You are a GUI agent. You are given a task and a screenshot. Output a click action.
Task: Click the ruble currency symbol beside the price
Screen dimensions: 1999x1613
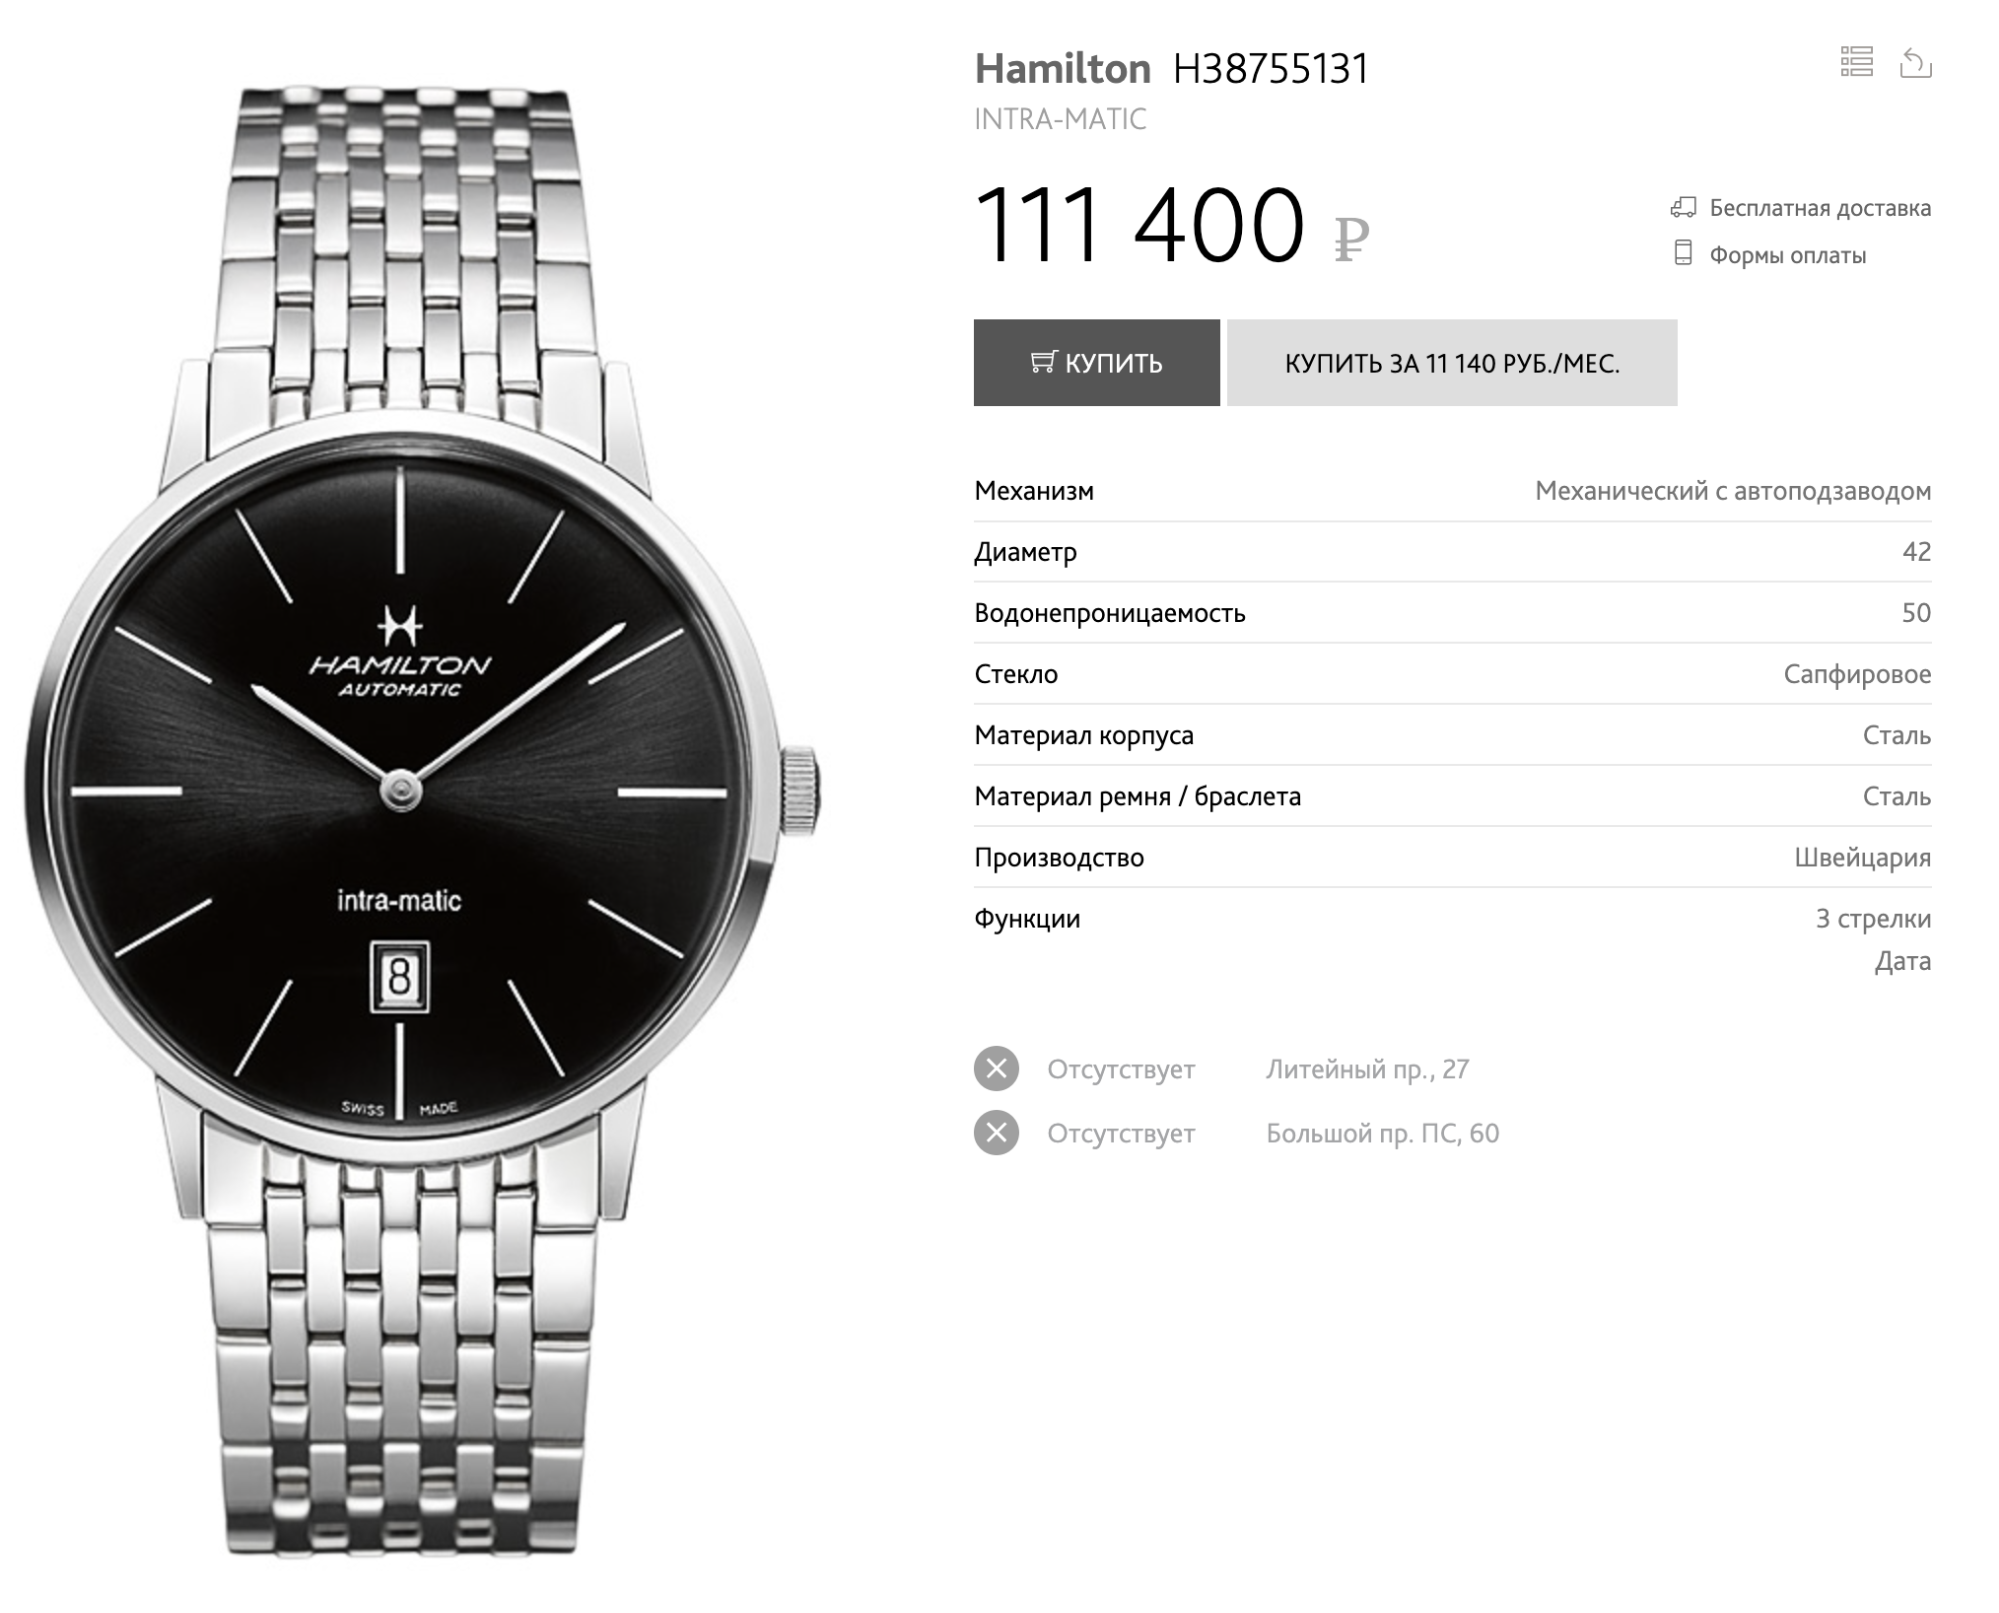(x=1351, y=240)
